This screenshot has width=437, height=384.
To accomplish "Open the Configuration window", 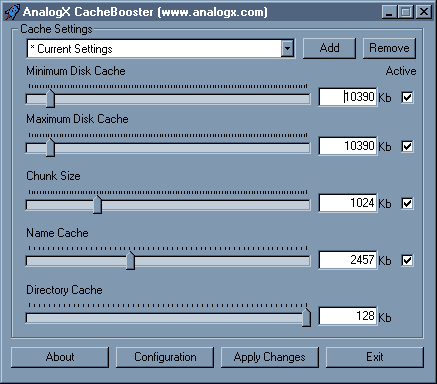I will [x=165, y=357].
